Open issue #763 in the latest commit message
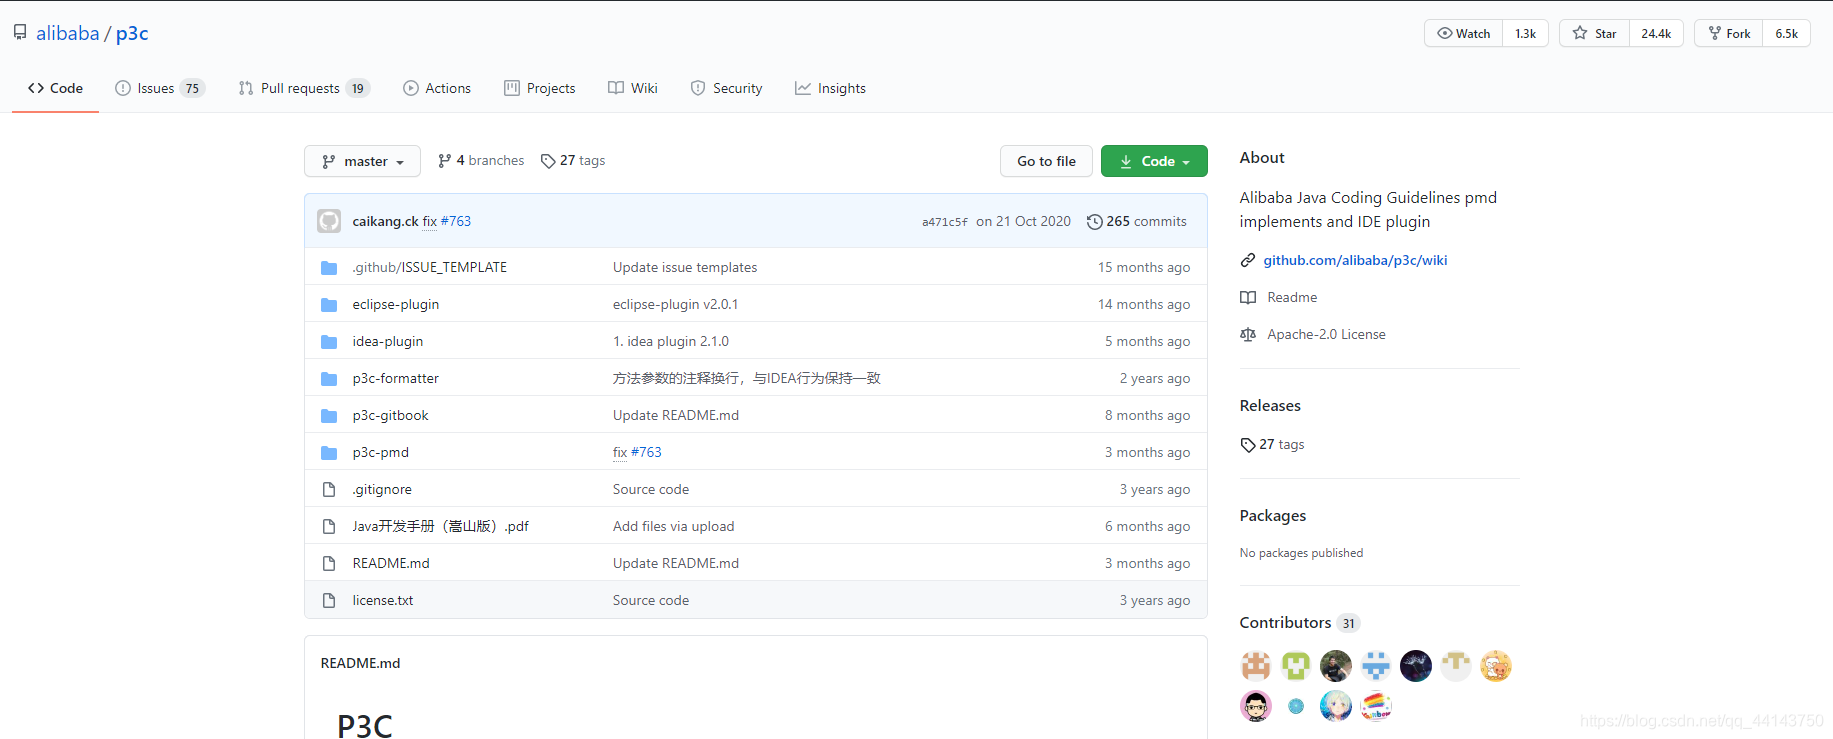1833x739 pixels. click(x=456, y=221)
